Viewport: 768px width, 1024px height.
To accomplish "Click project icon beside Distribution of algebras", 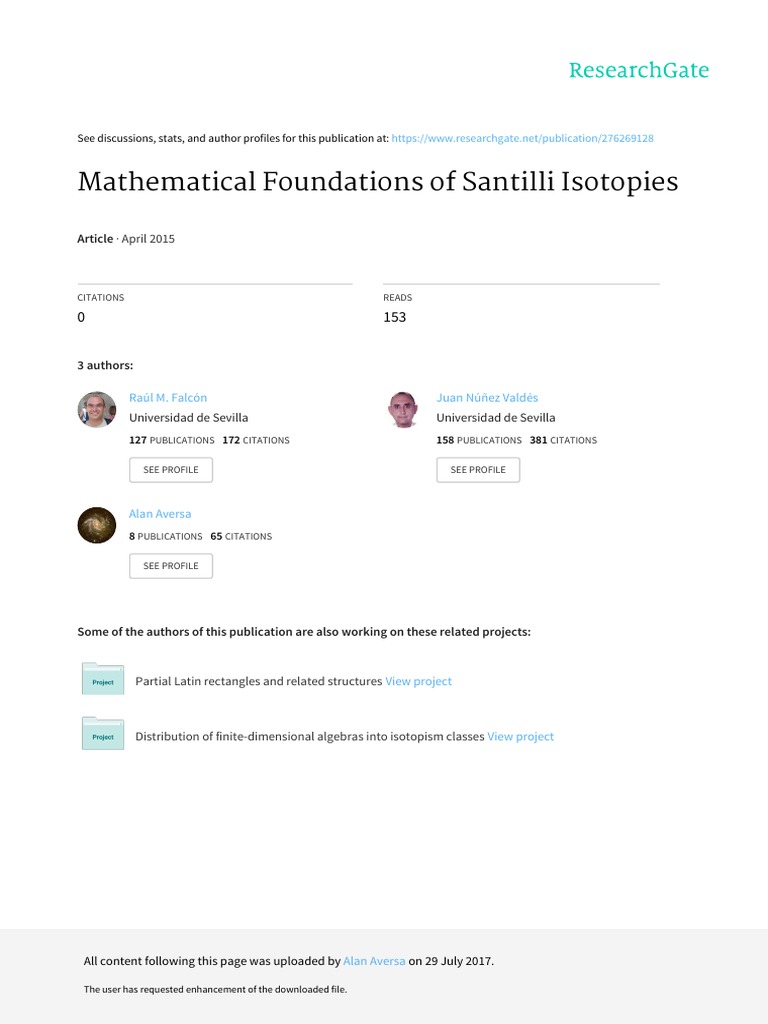I will click(102, 734).
